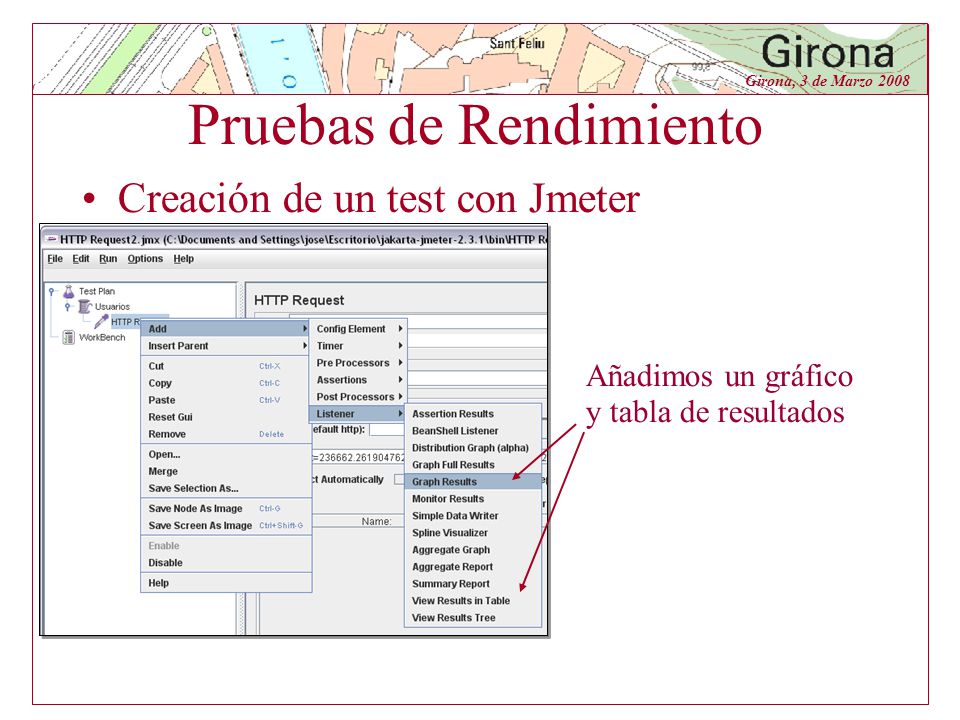Viewport: 960px width, 720px height.
Task: Collapse the Usuarios tree node handle
Action: [68, 306]
